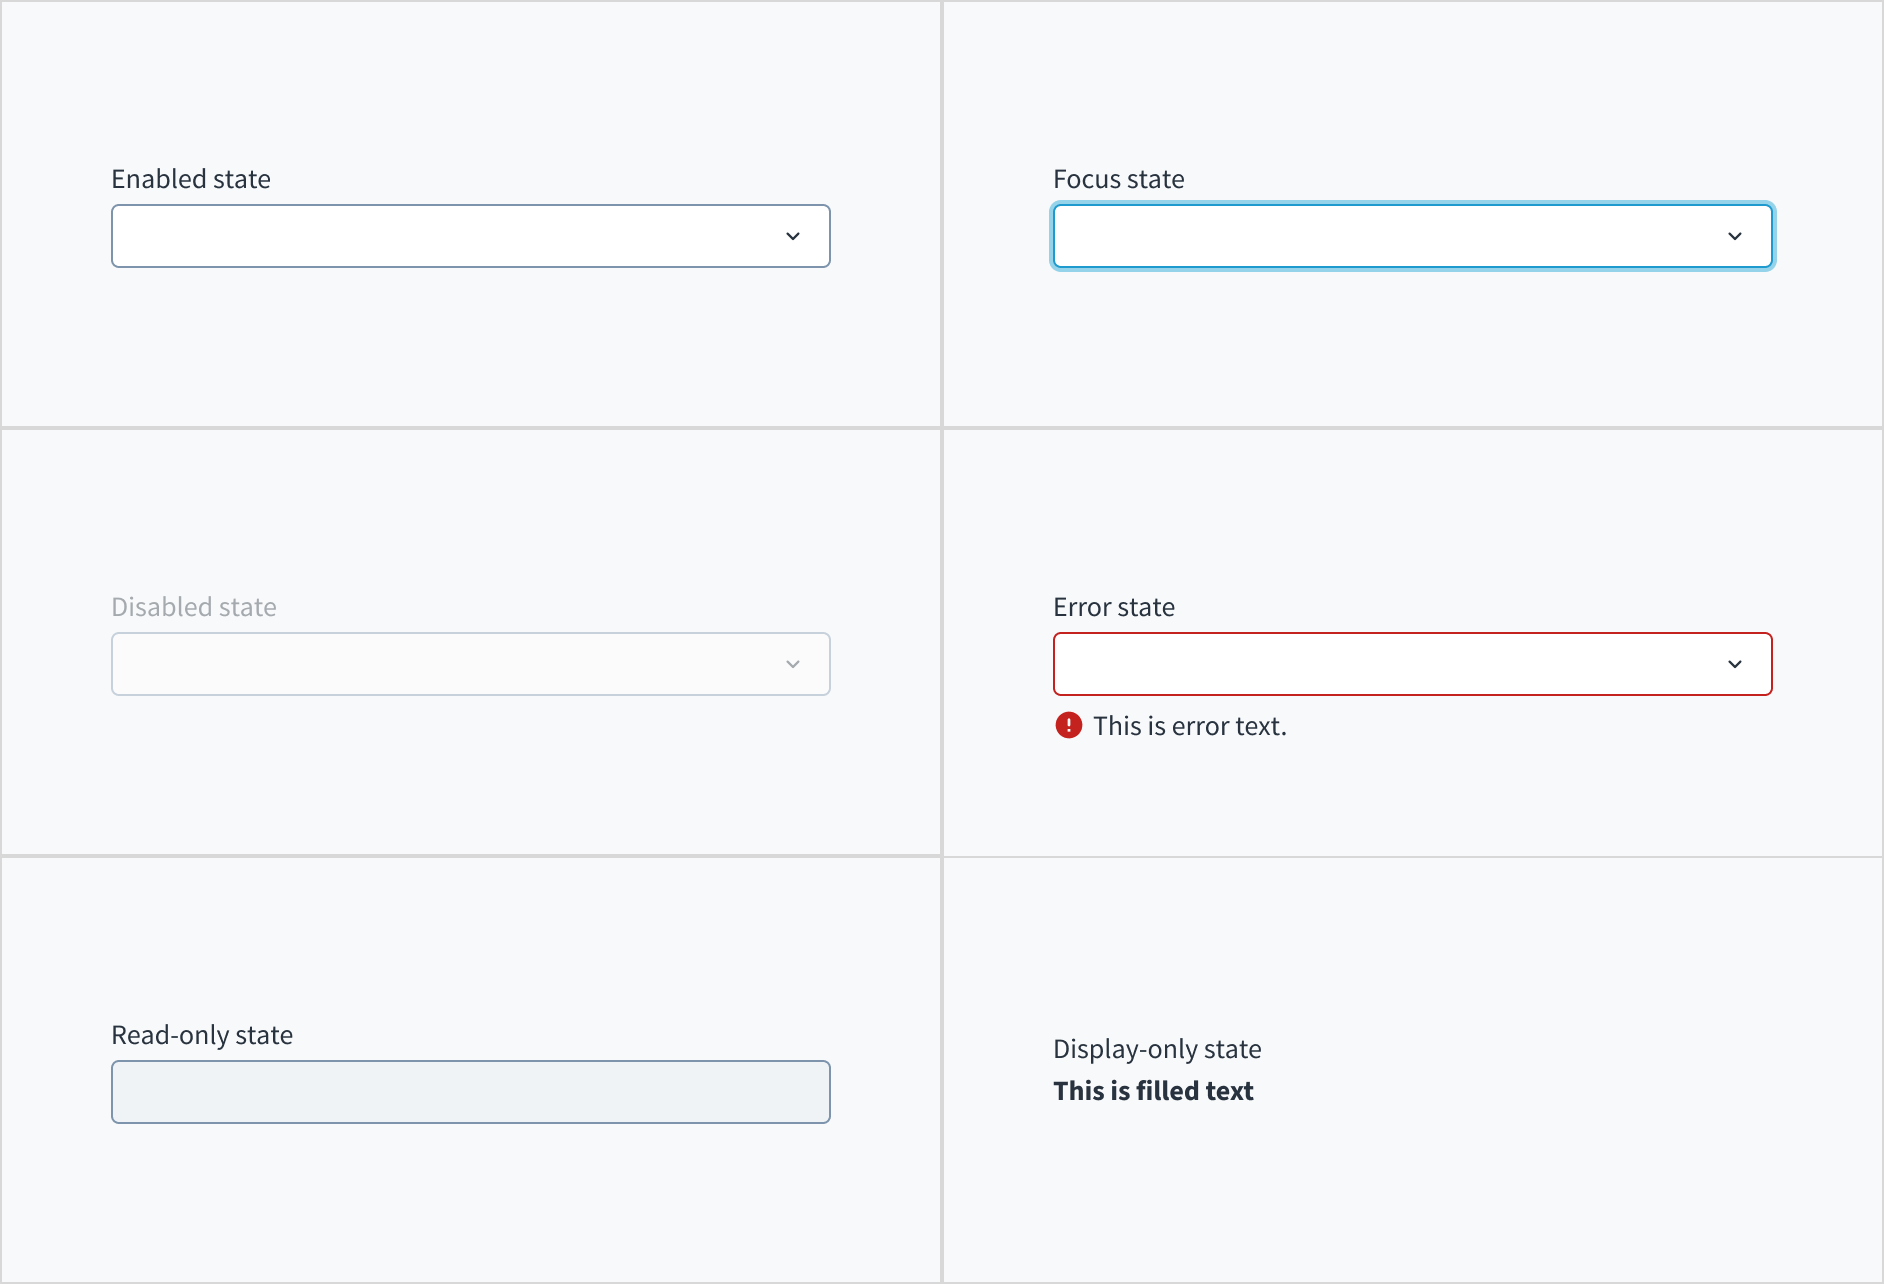Click the 'Error state' label
1884x1284 pixels.
(1113, 606)
